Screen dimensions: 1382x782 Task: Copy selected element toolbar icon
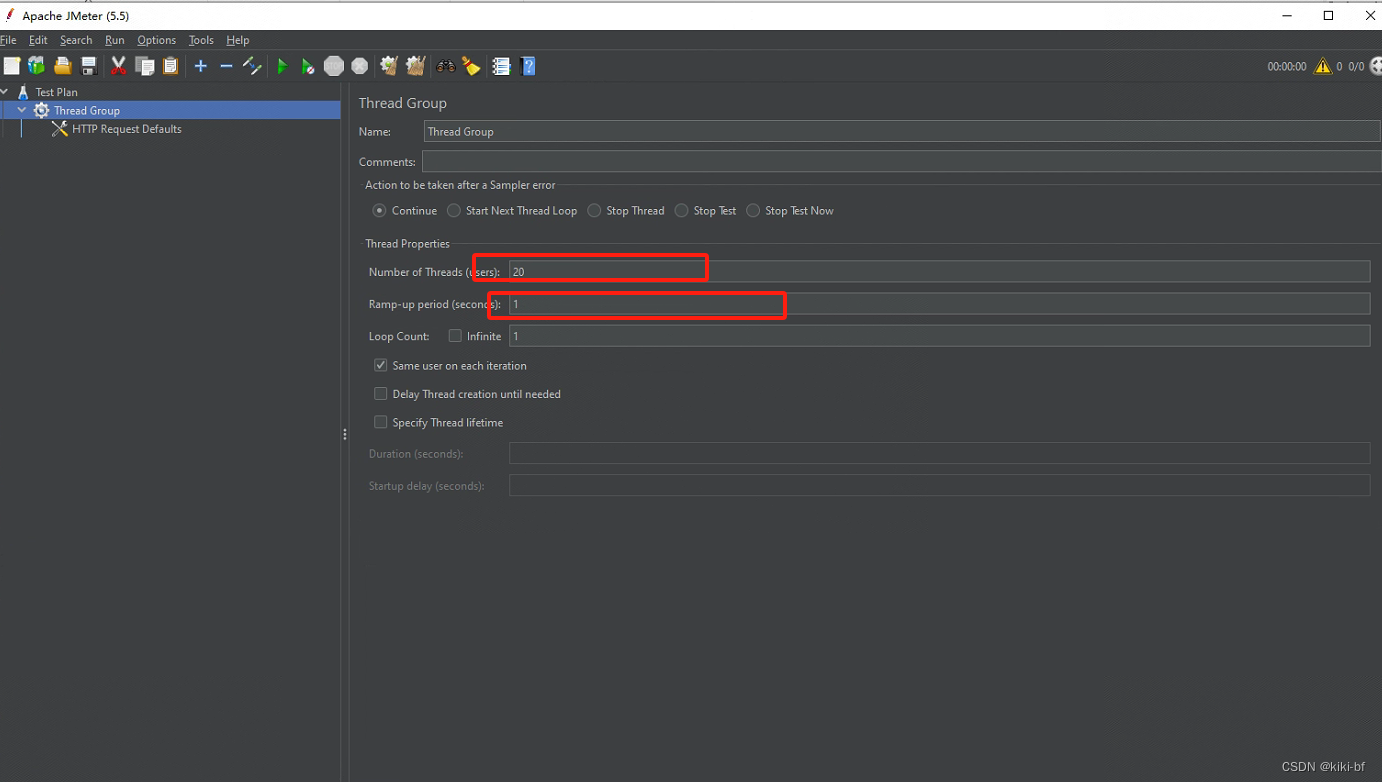pos(145,66)
